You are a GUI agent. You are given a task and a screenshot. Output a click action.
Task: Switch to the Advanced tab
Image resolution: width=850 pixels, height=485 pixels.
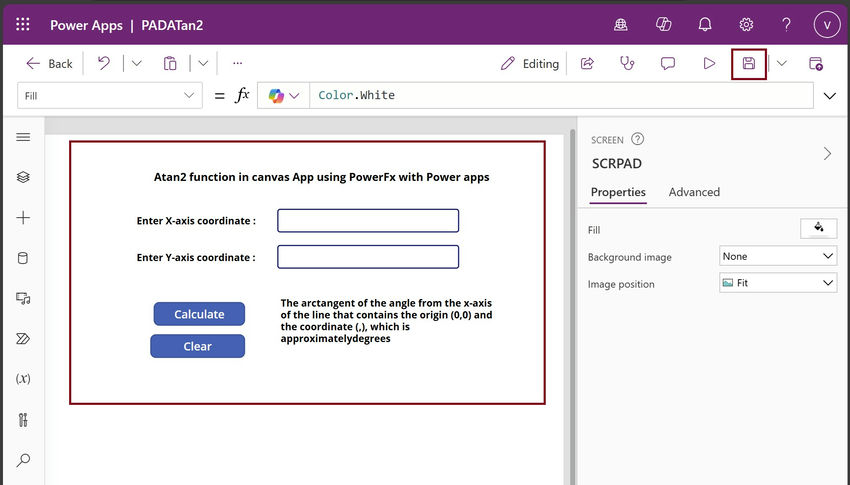(x=694, y=192)
